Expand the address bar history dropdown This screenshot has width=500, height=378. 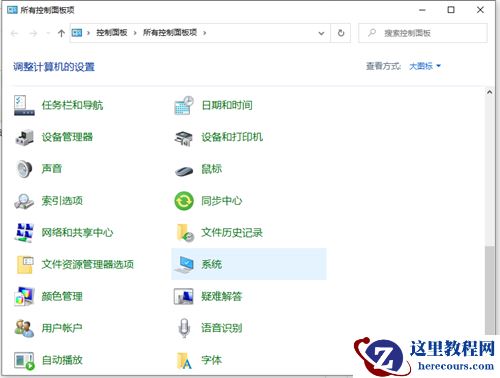[x=321, y=33]
